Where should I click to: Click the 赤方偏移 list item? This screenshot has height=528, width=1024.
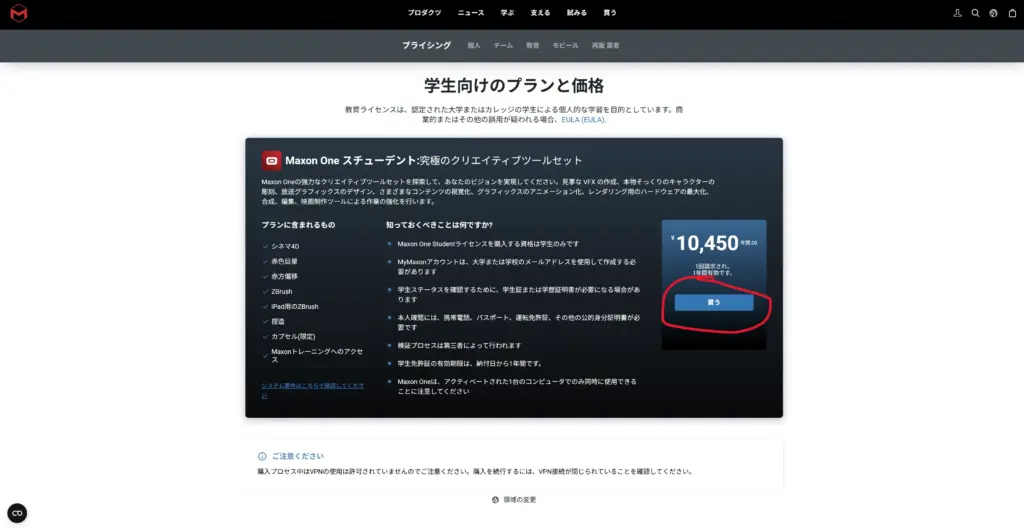point(284,276)
